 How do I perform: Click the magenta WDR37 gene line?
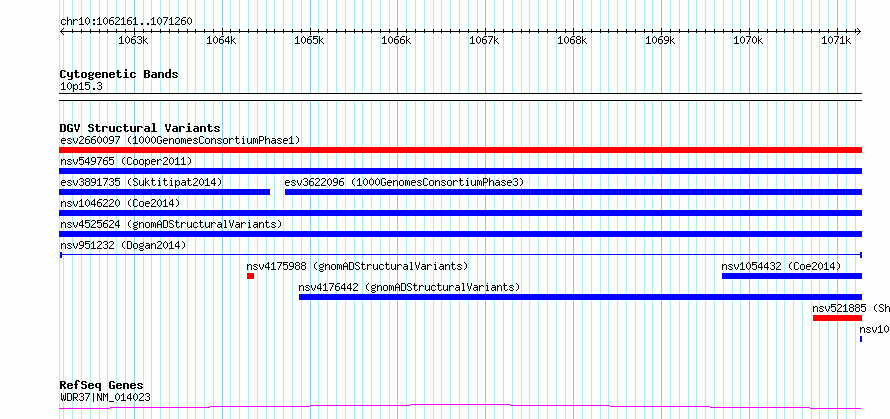tap(460, 407)
